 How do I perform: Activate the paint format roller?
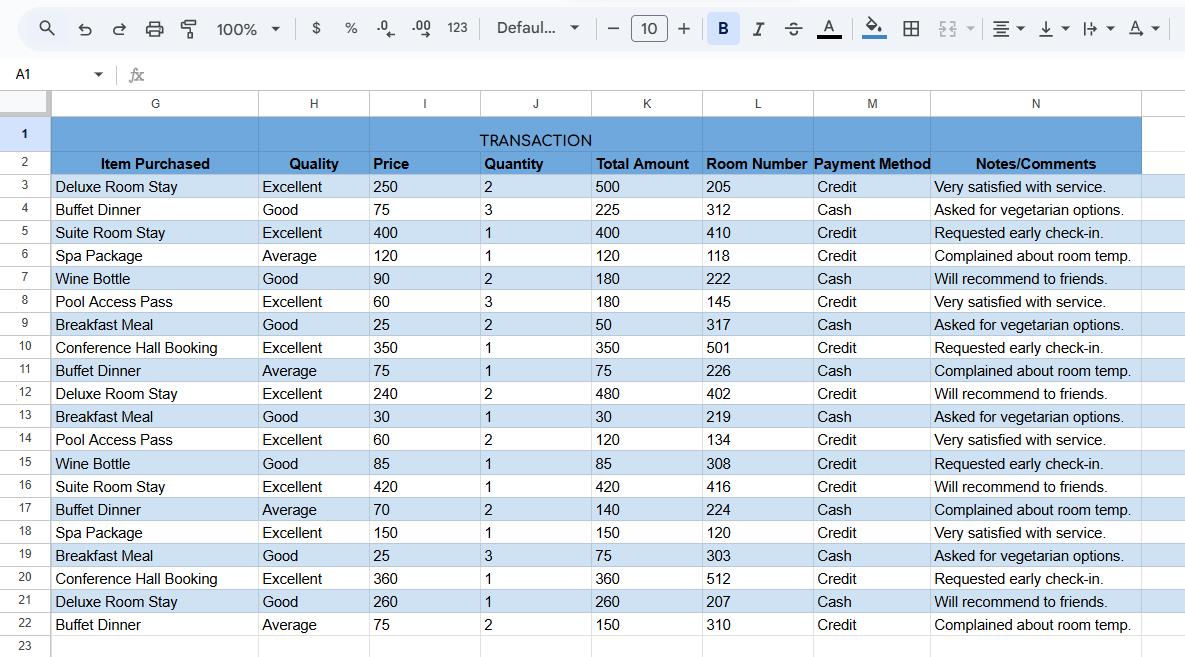pos(189,29)
